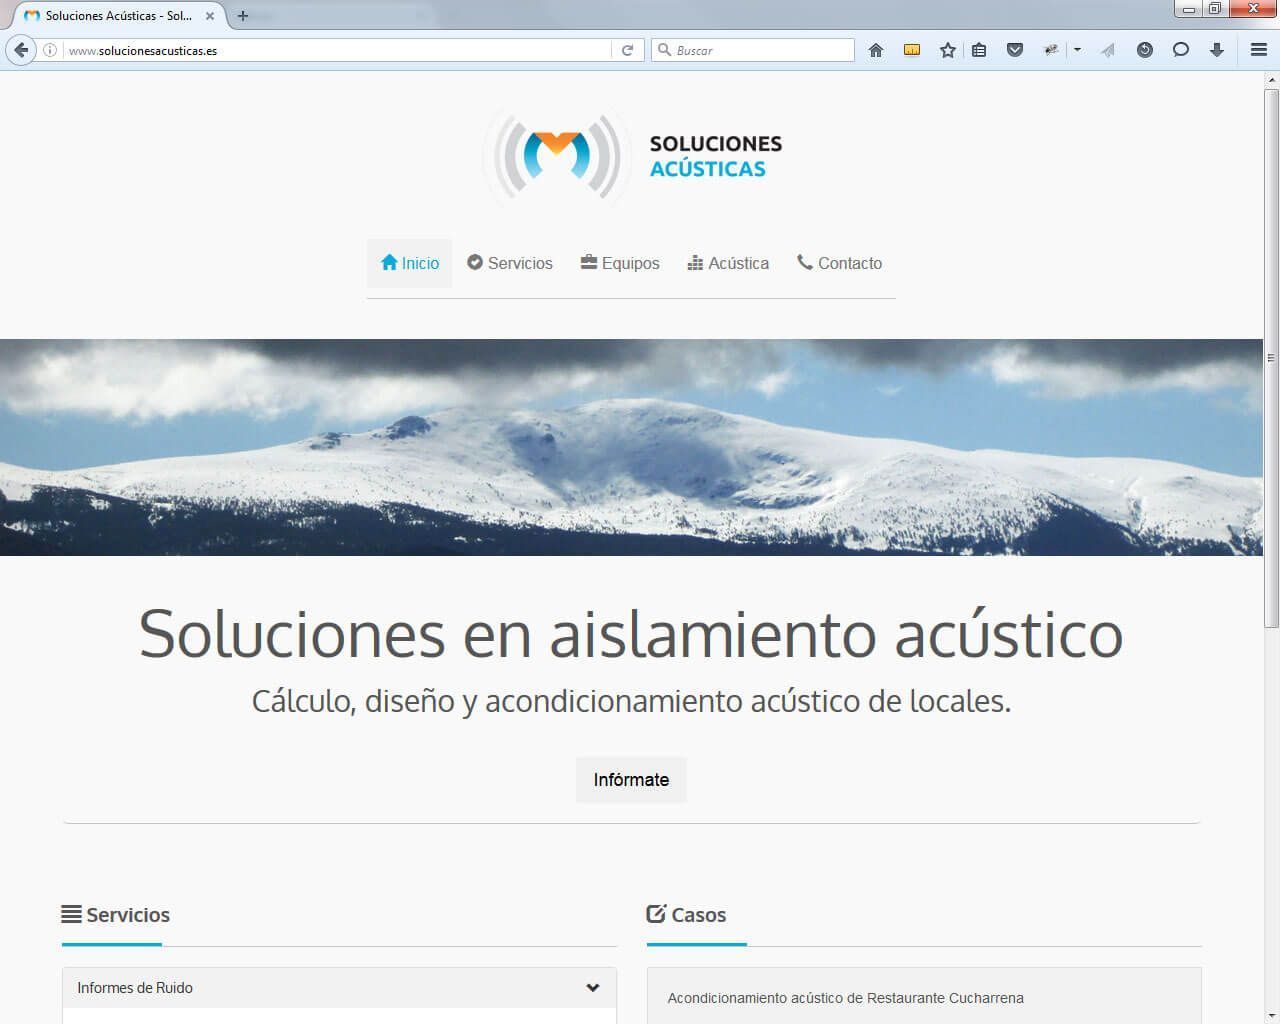Viewport: 1280px width, 1024px height.
Task: Open the Firefox home page icon
Action: pos(876,50)
